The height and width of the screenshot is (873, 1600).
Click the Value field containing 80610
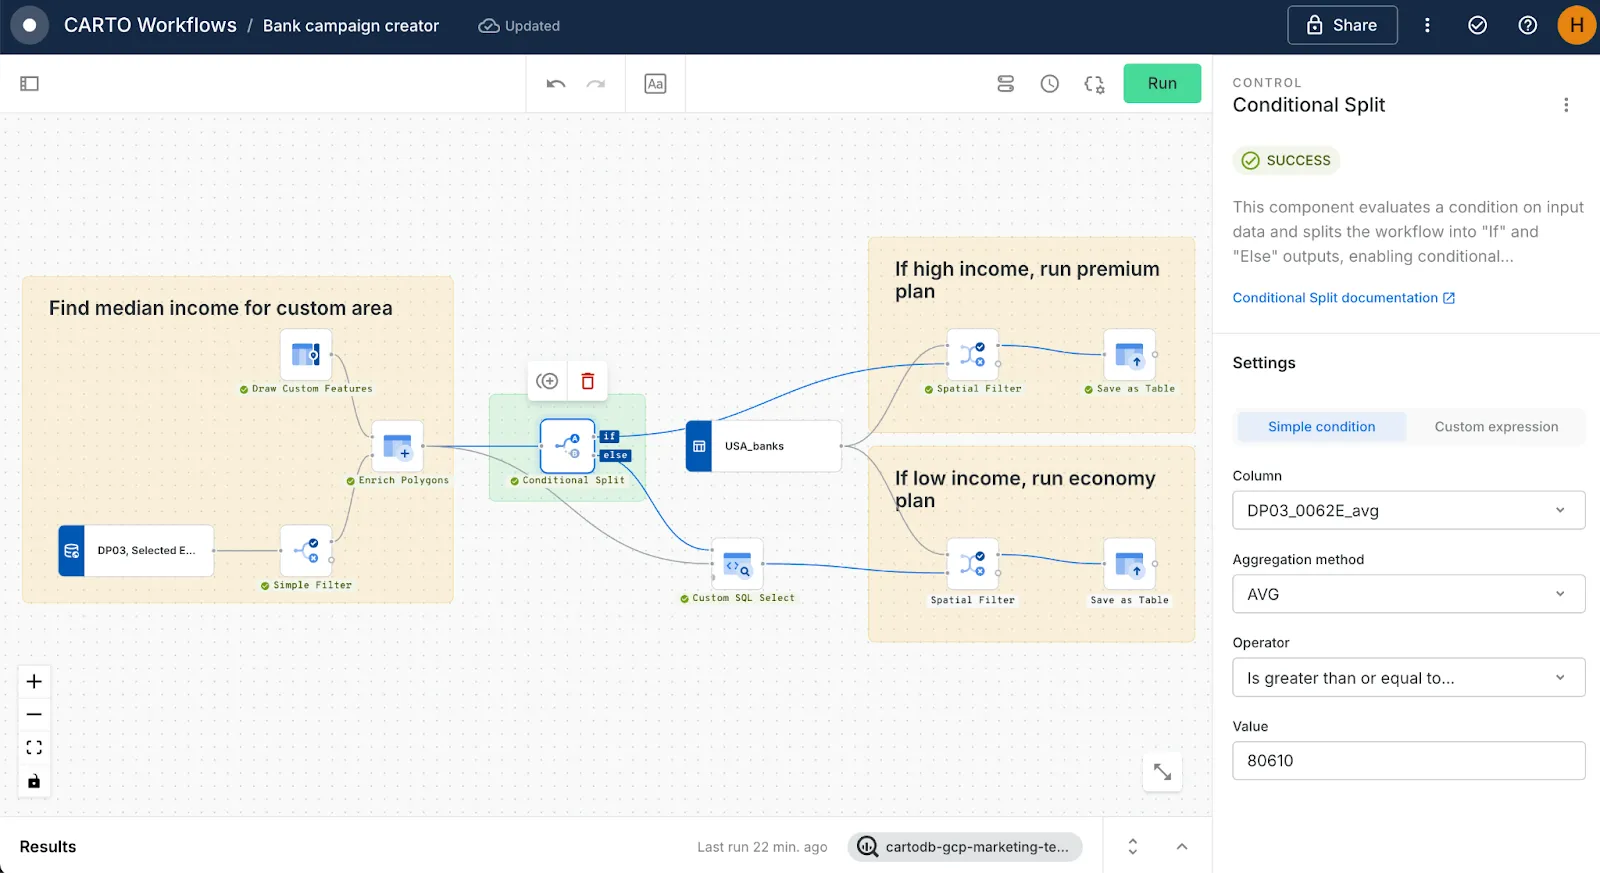pyautogui.click(x=1408, y=761)
